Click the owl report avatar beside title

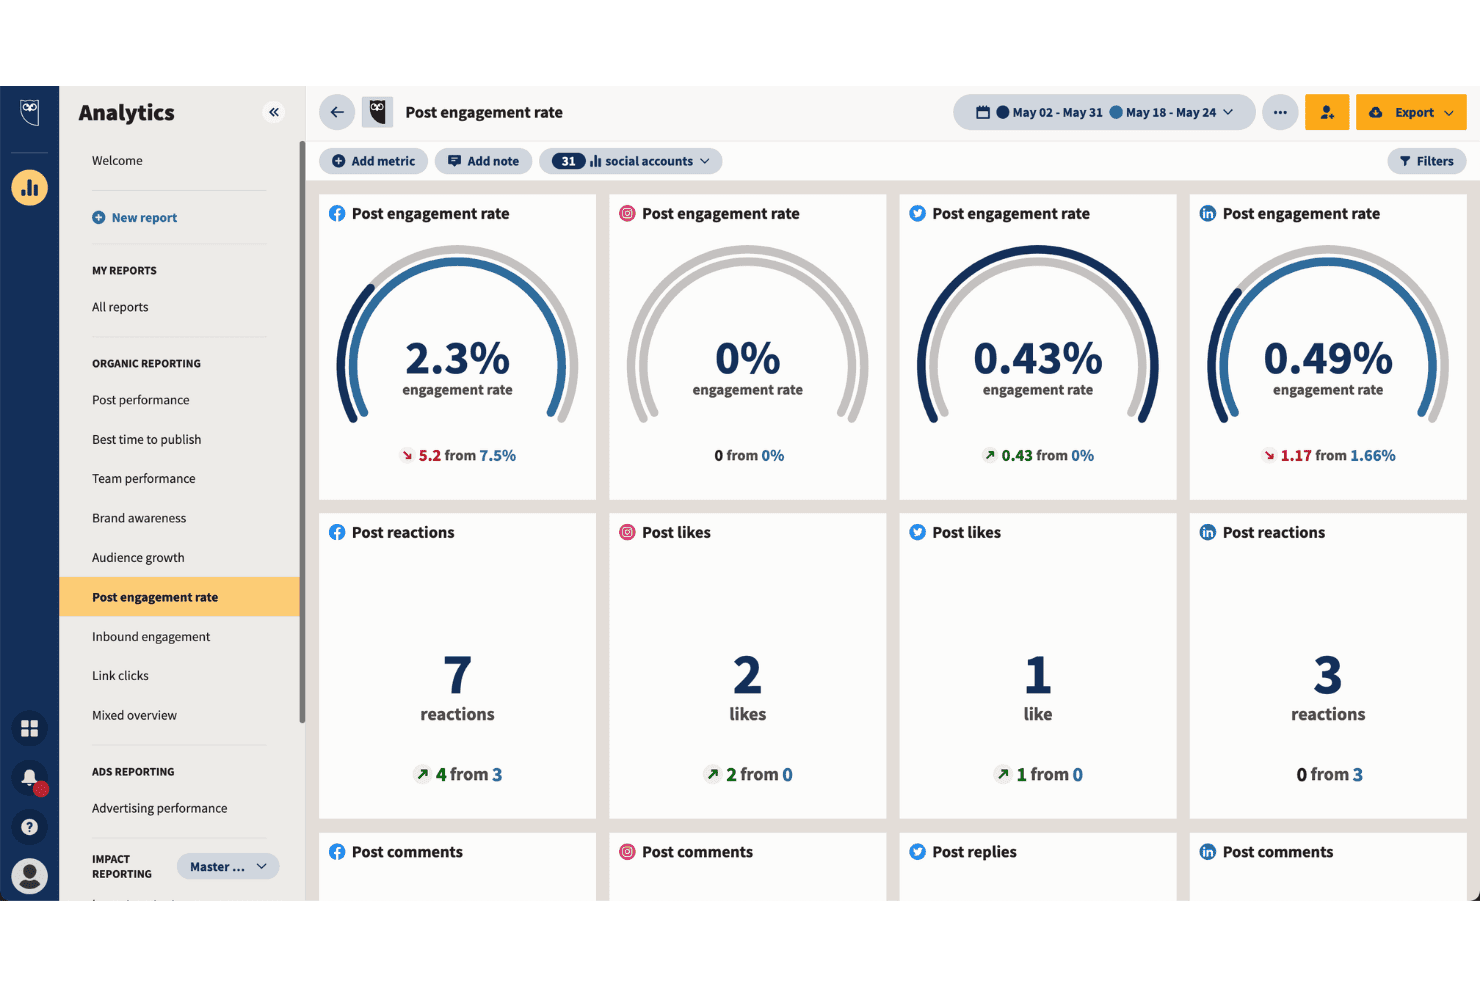377,112
